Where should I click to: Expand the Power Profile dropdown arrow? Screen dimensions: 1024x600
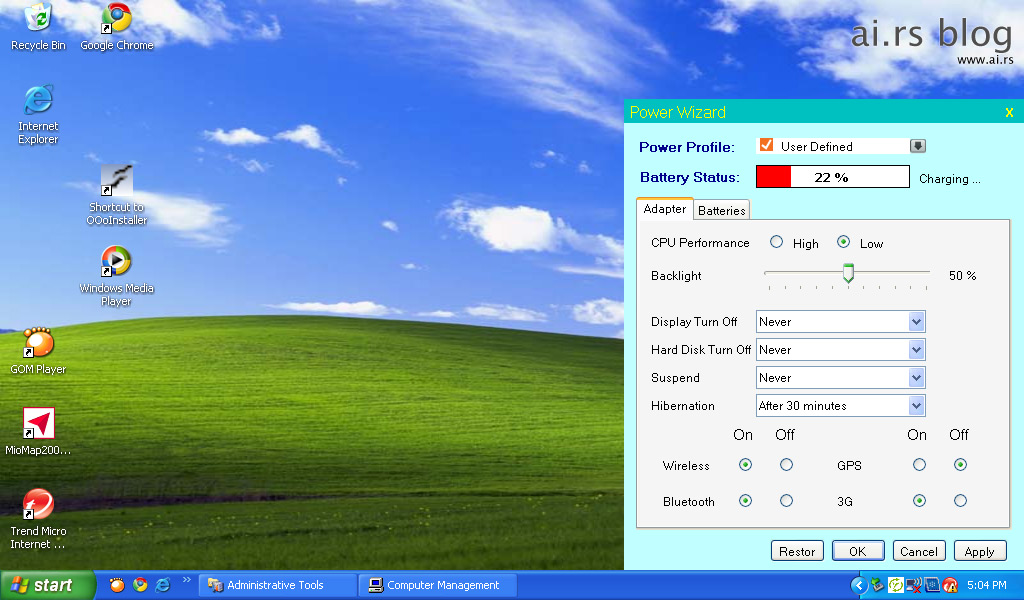click(918, 146)
